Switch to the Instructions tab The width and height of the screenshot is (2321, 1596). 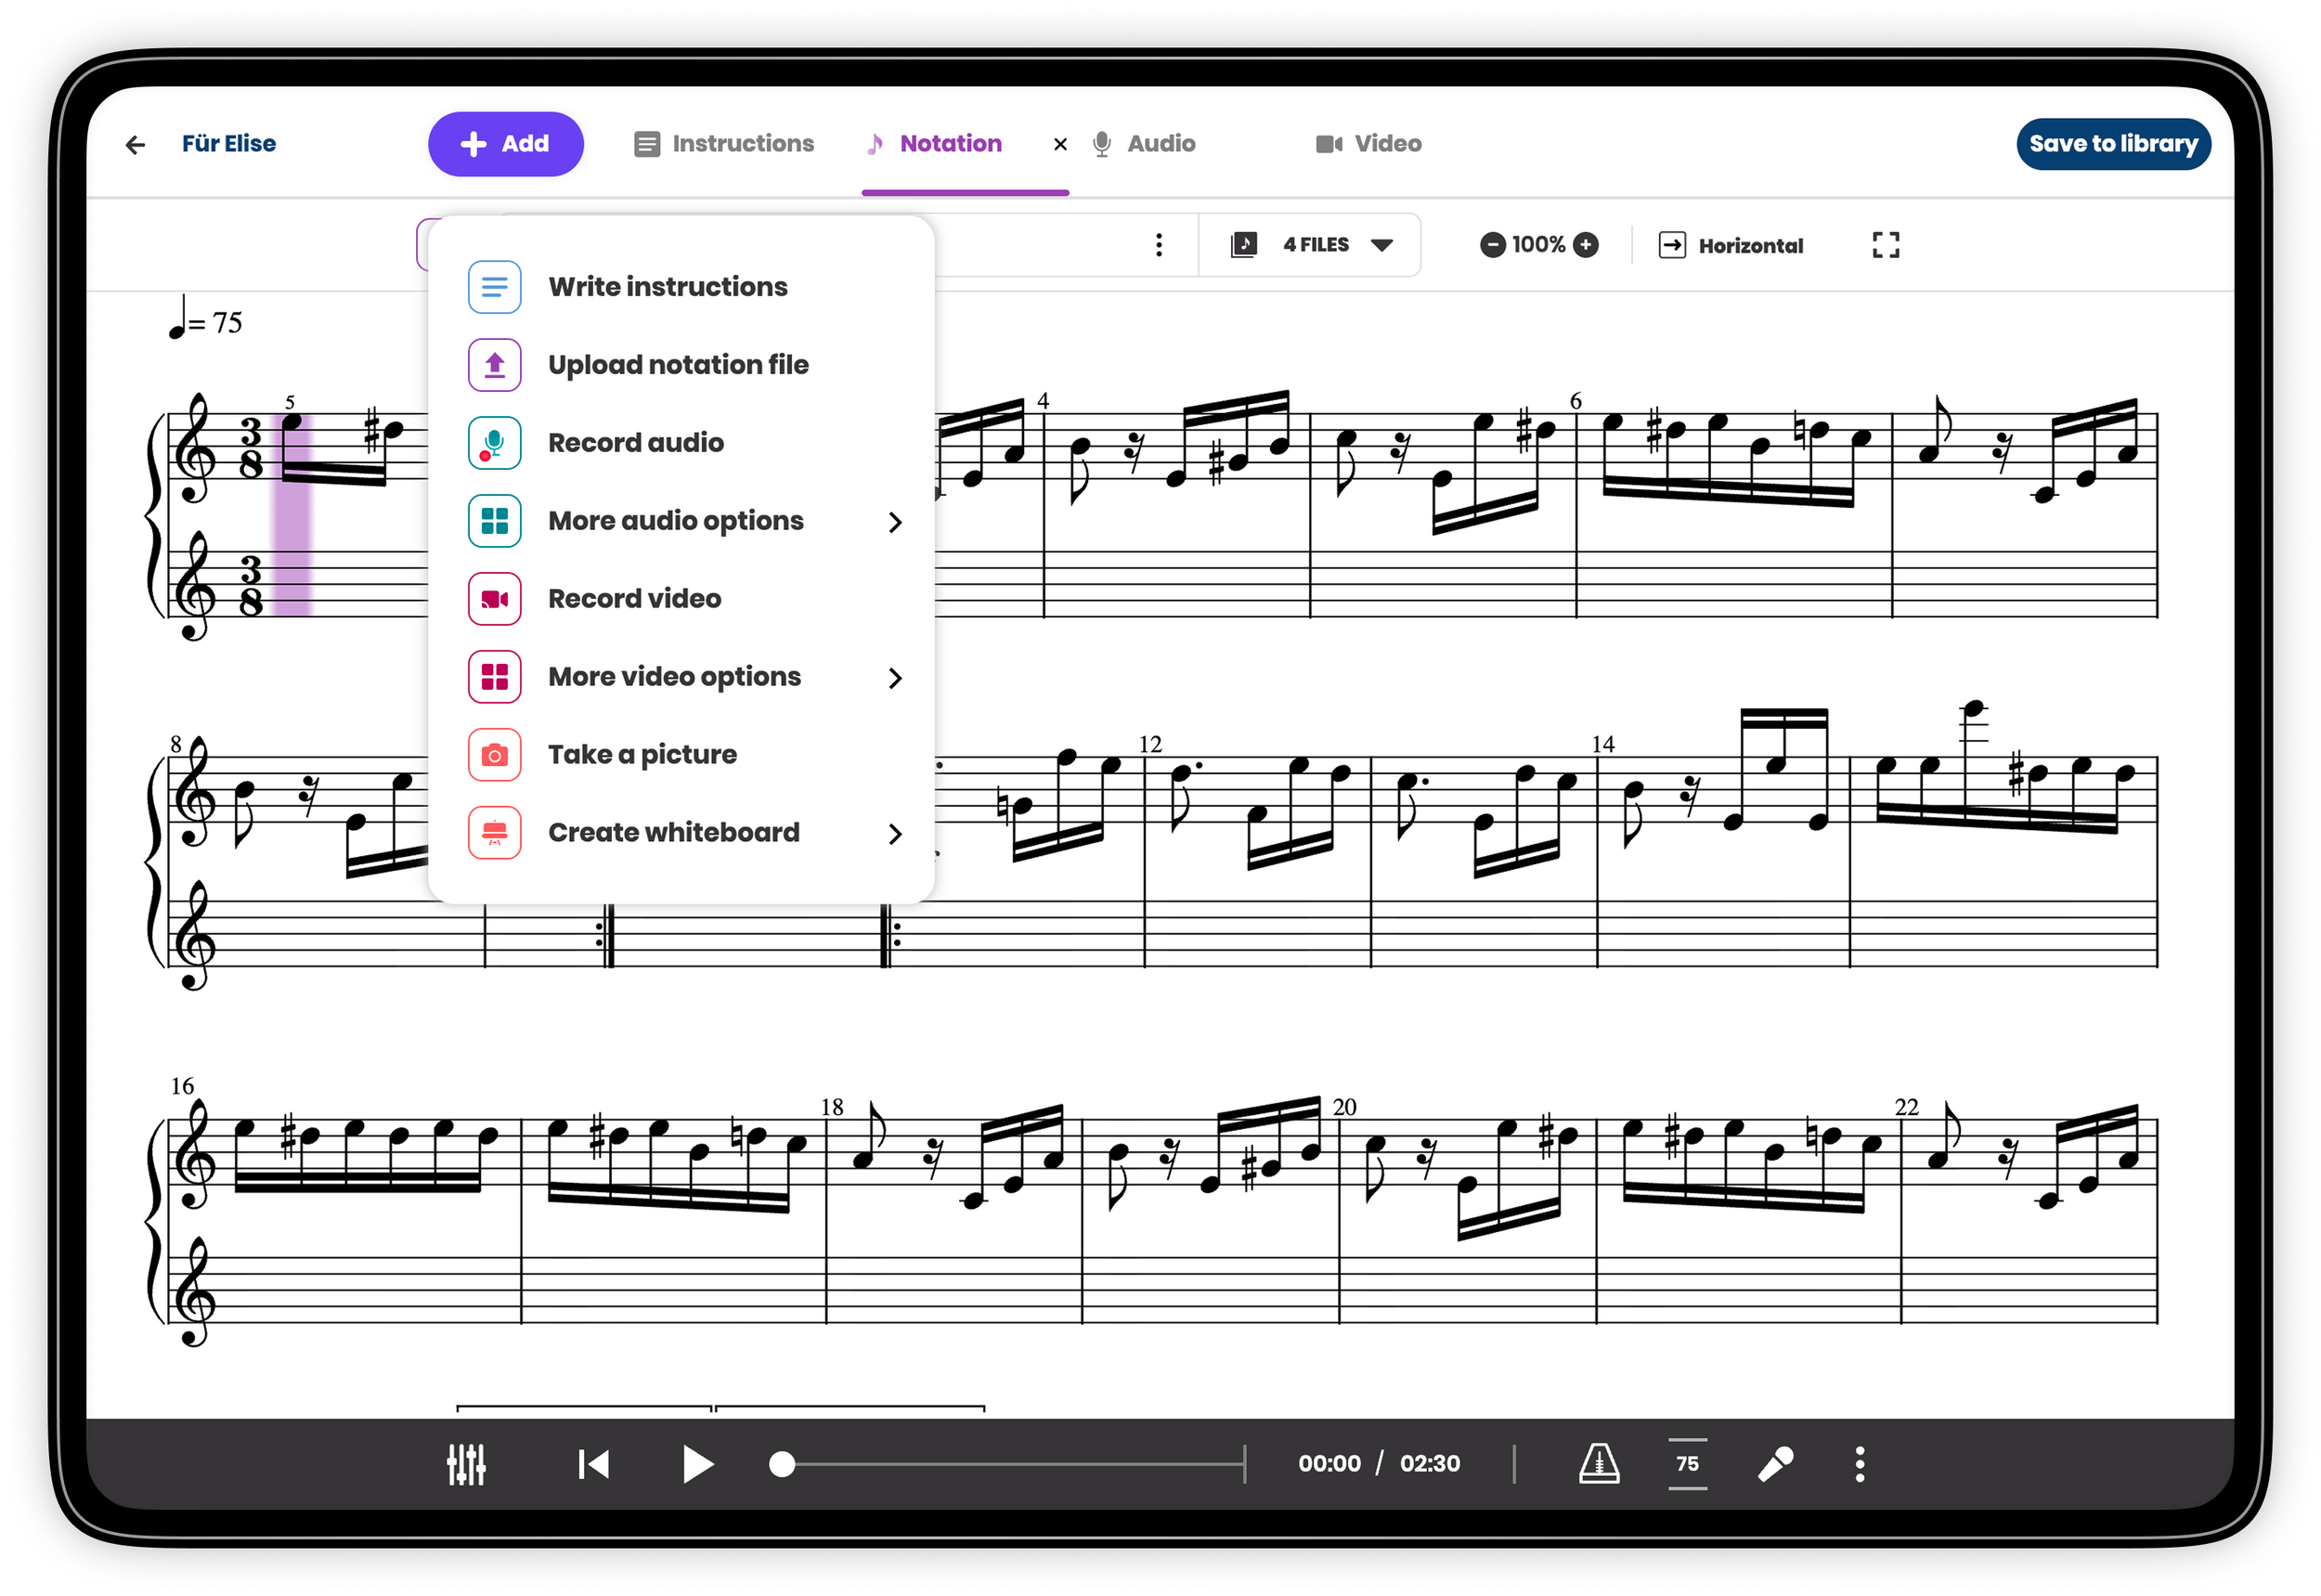point(724,144)
